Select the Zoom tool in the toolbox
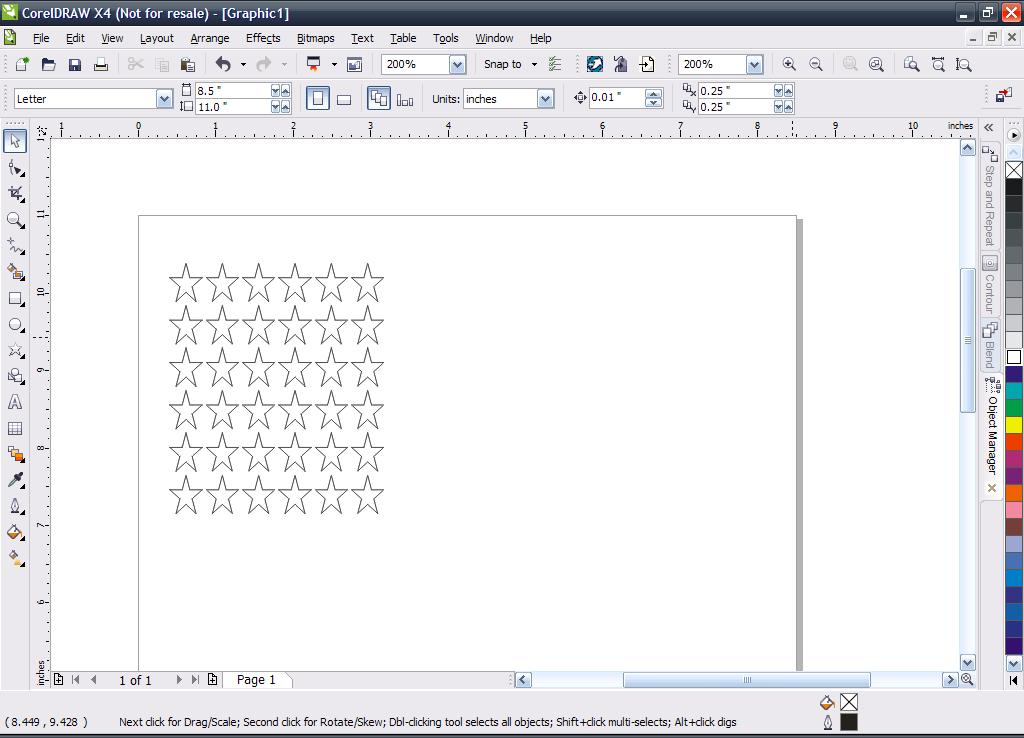 [15, 219]
